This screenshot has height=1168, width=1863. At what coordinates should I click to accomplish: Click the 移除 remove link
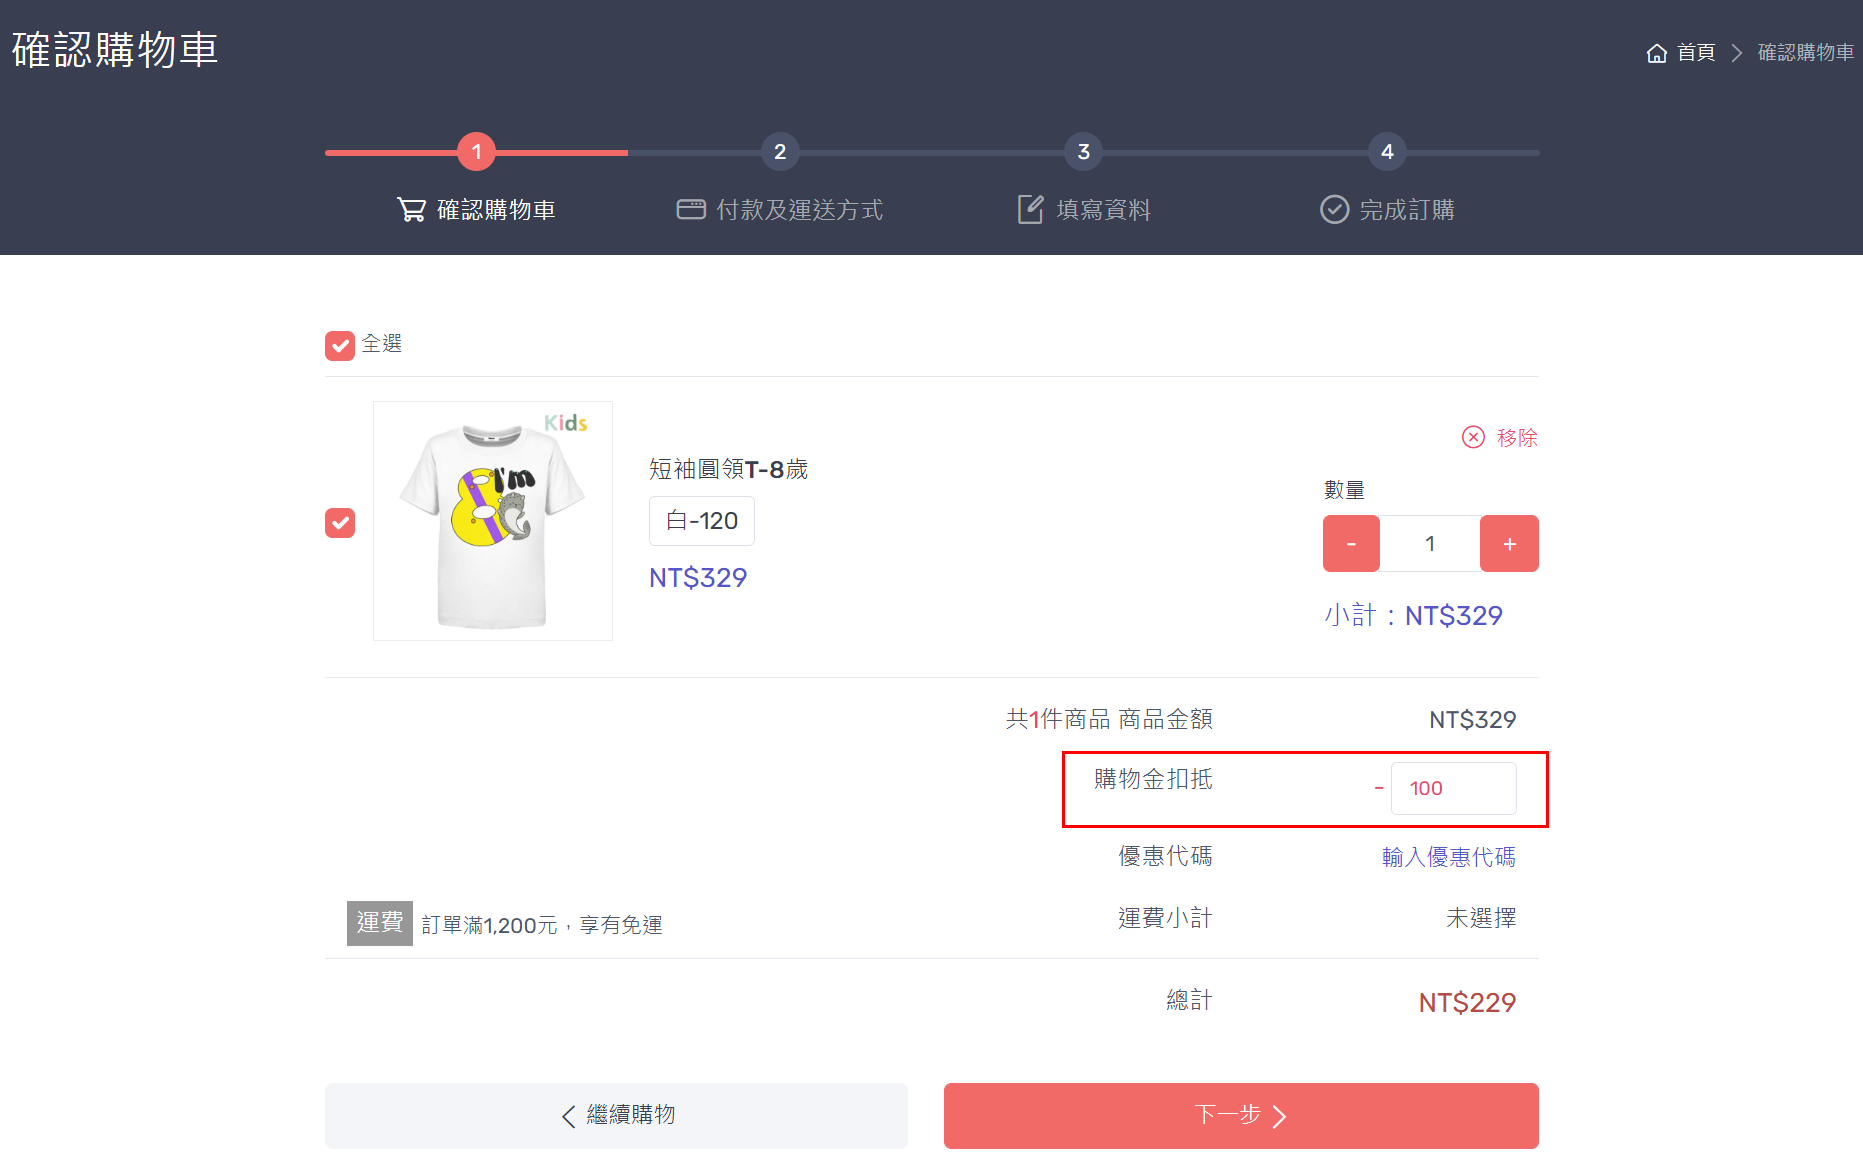point(1517,438)
